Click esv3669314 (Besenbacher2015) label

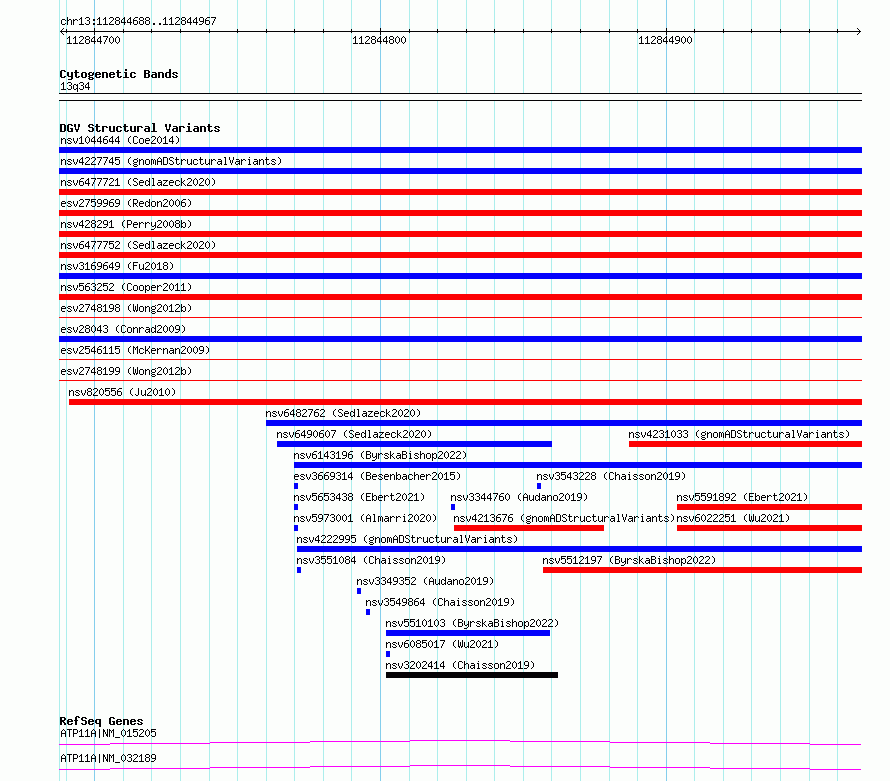point(377,476)
